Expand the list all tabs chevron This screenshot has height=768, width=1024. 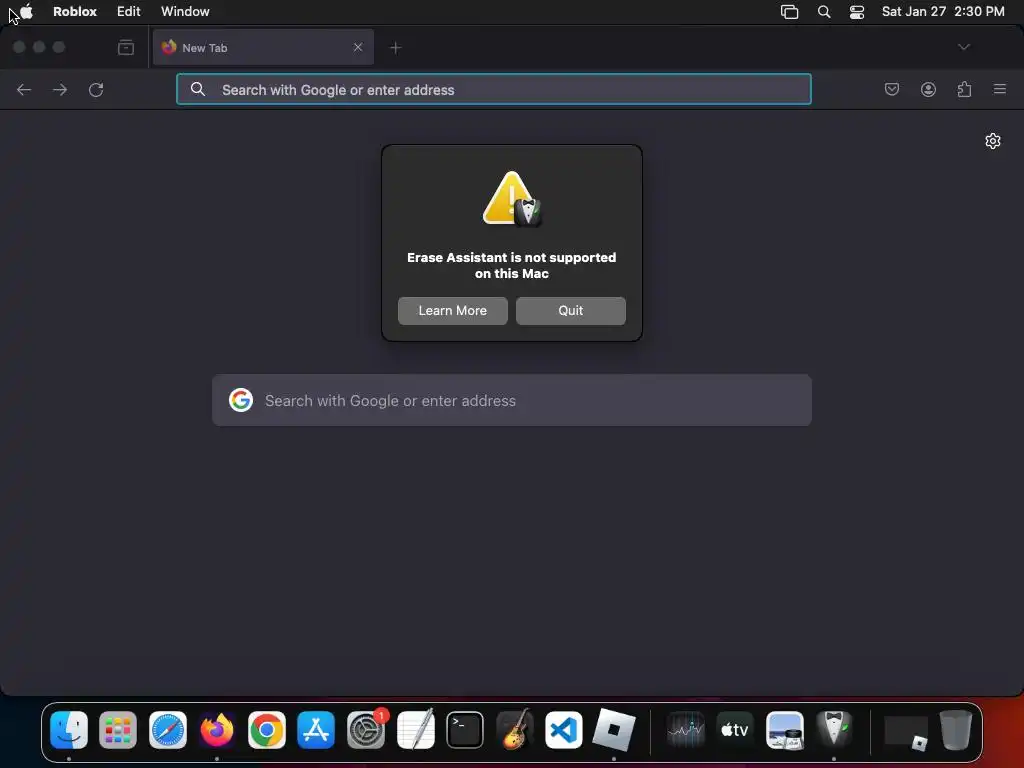click(x=963, y=47)
